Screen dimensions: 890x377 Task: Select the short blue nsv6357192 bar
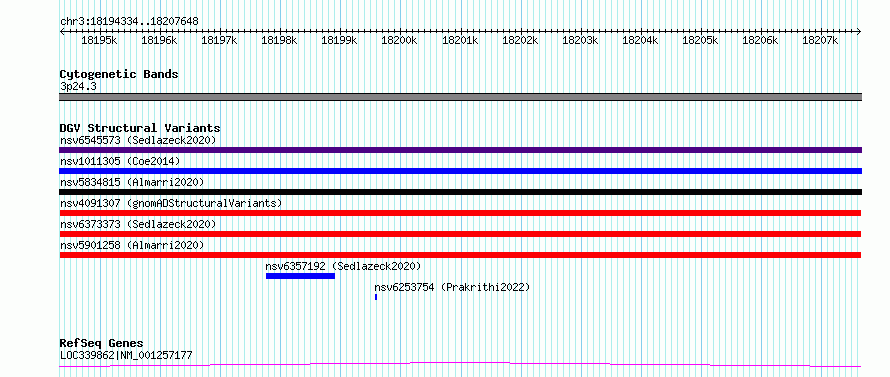pos(300,276)
